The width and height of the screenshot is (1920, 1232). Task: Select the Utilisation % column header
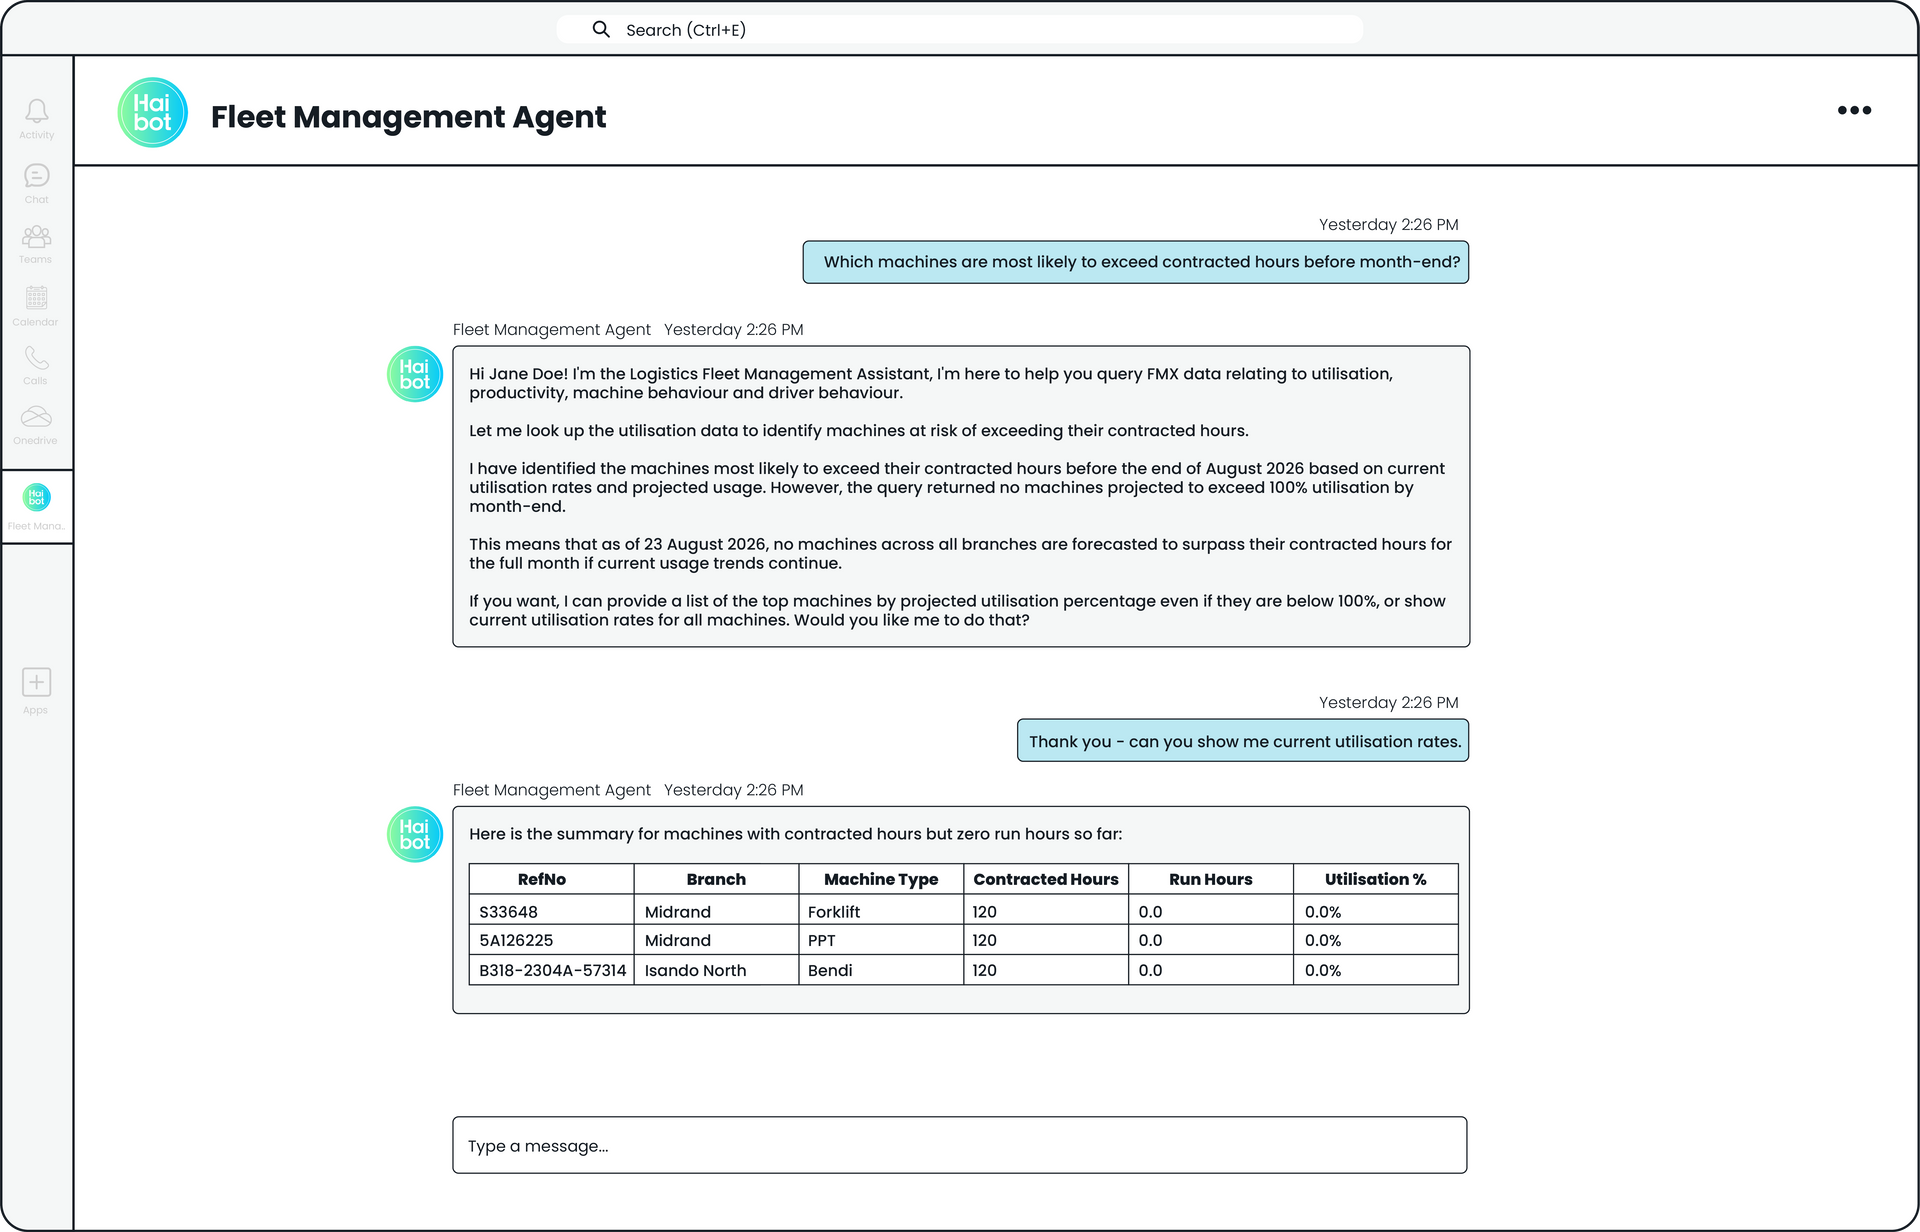click(x=1375, y=879)
